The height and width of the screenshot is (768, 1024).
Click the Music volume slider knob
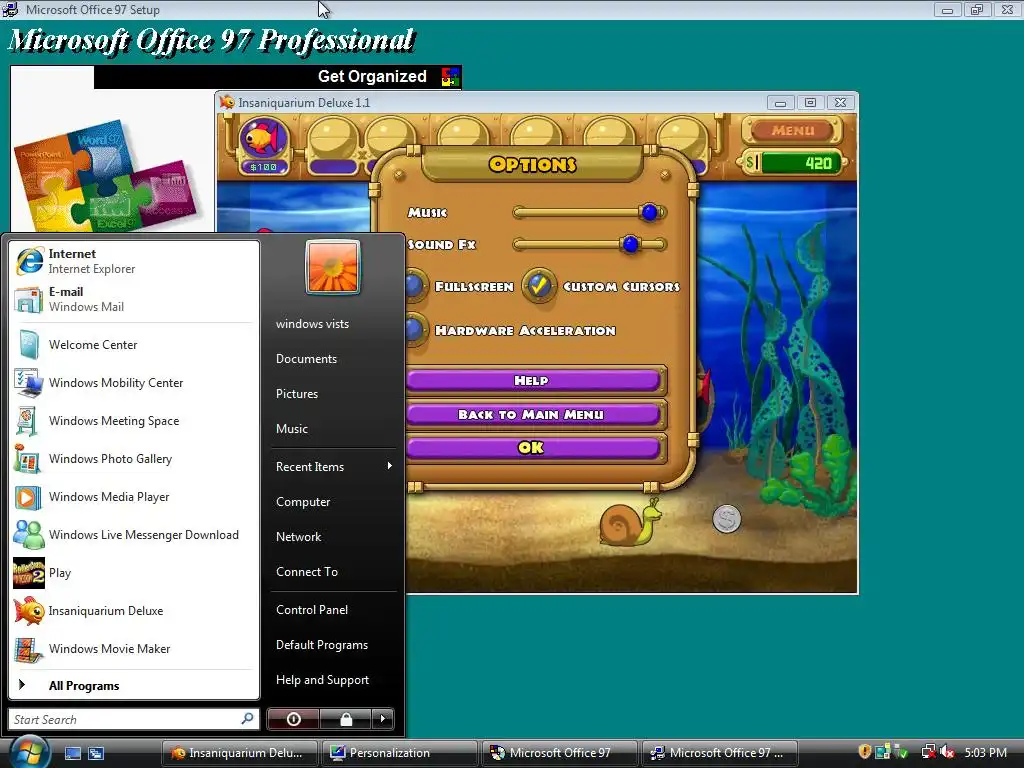[649, 212]
